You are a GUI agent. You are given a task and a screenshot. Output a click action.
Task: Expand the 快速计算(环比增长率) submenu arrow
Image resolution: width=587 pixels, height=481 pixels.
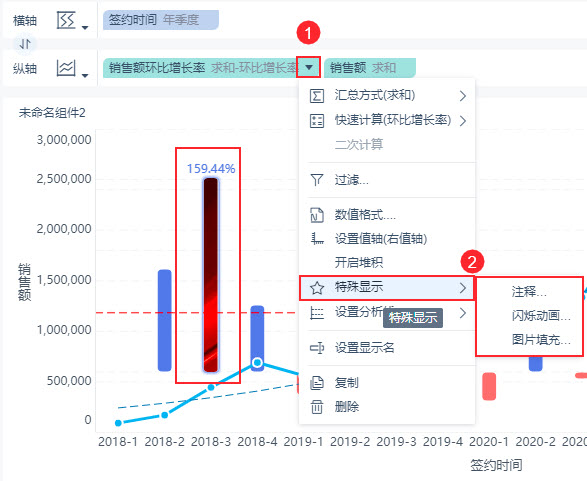coord(463,121)
